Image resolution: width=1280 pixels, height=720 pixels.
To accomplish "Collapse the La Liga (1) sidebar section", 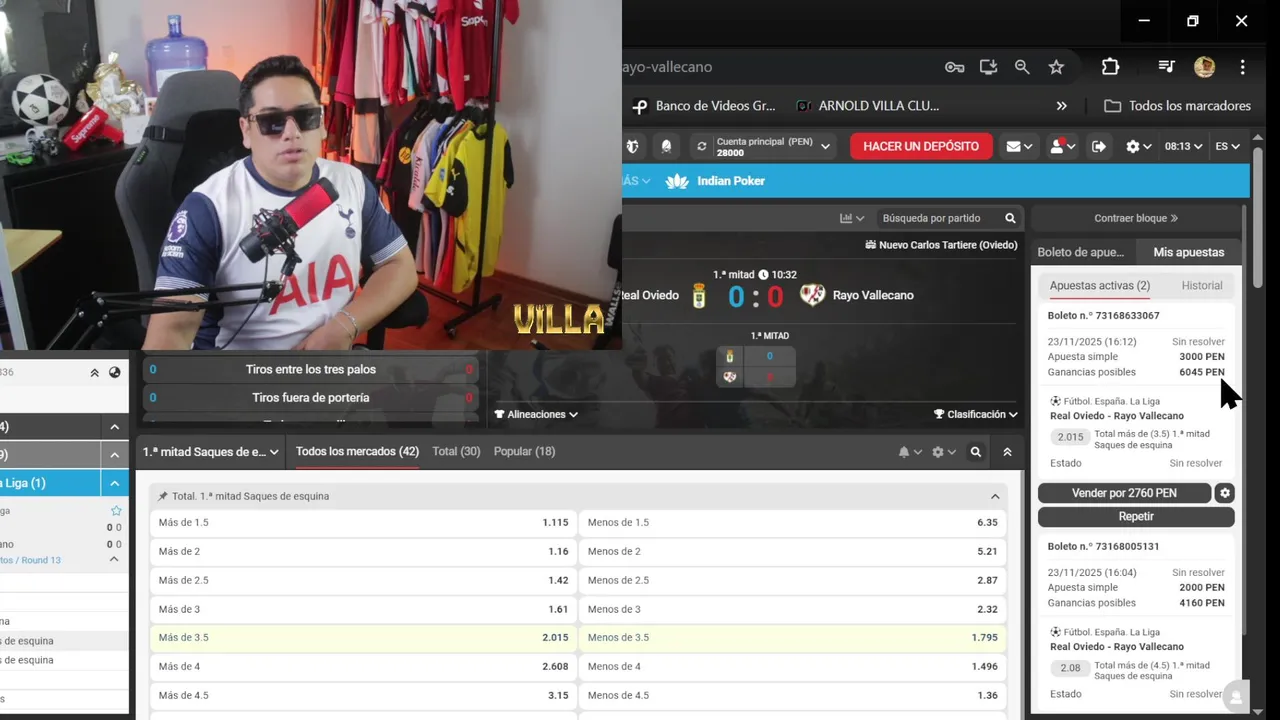I will 115,483.
